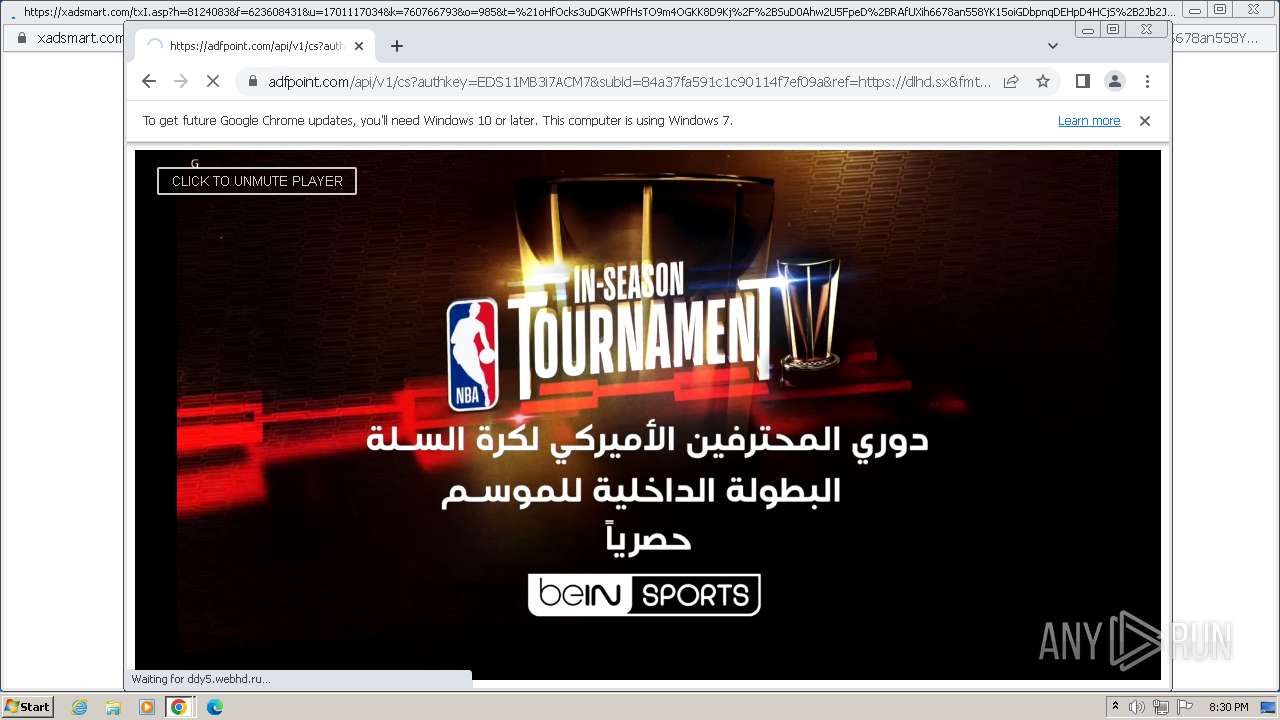Dismiss the Chrome update notification bar

(x=1145, y=121)
